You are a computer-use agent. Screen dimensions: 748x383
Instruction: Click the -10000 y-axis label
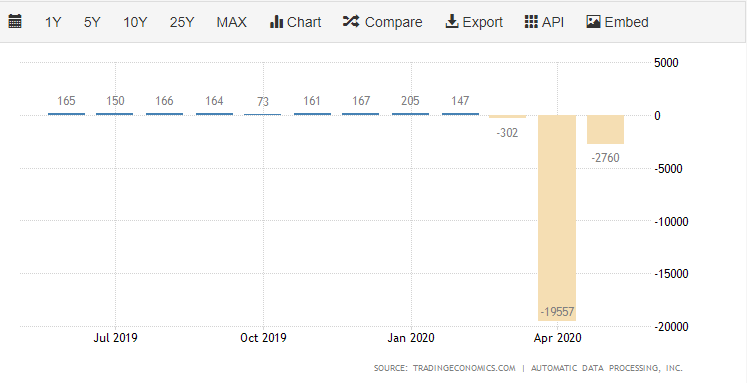pos(671,221)
